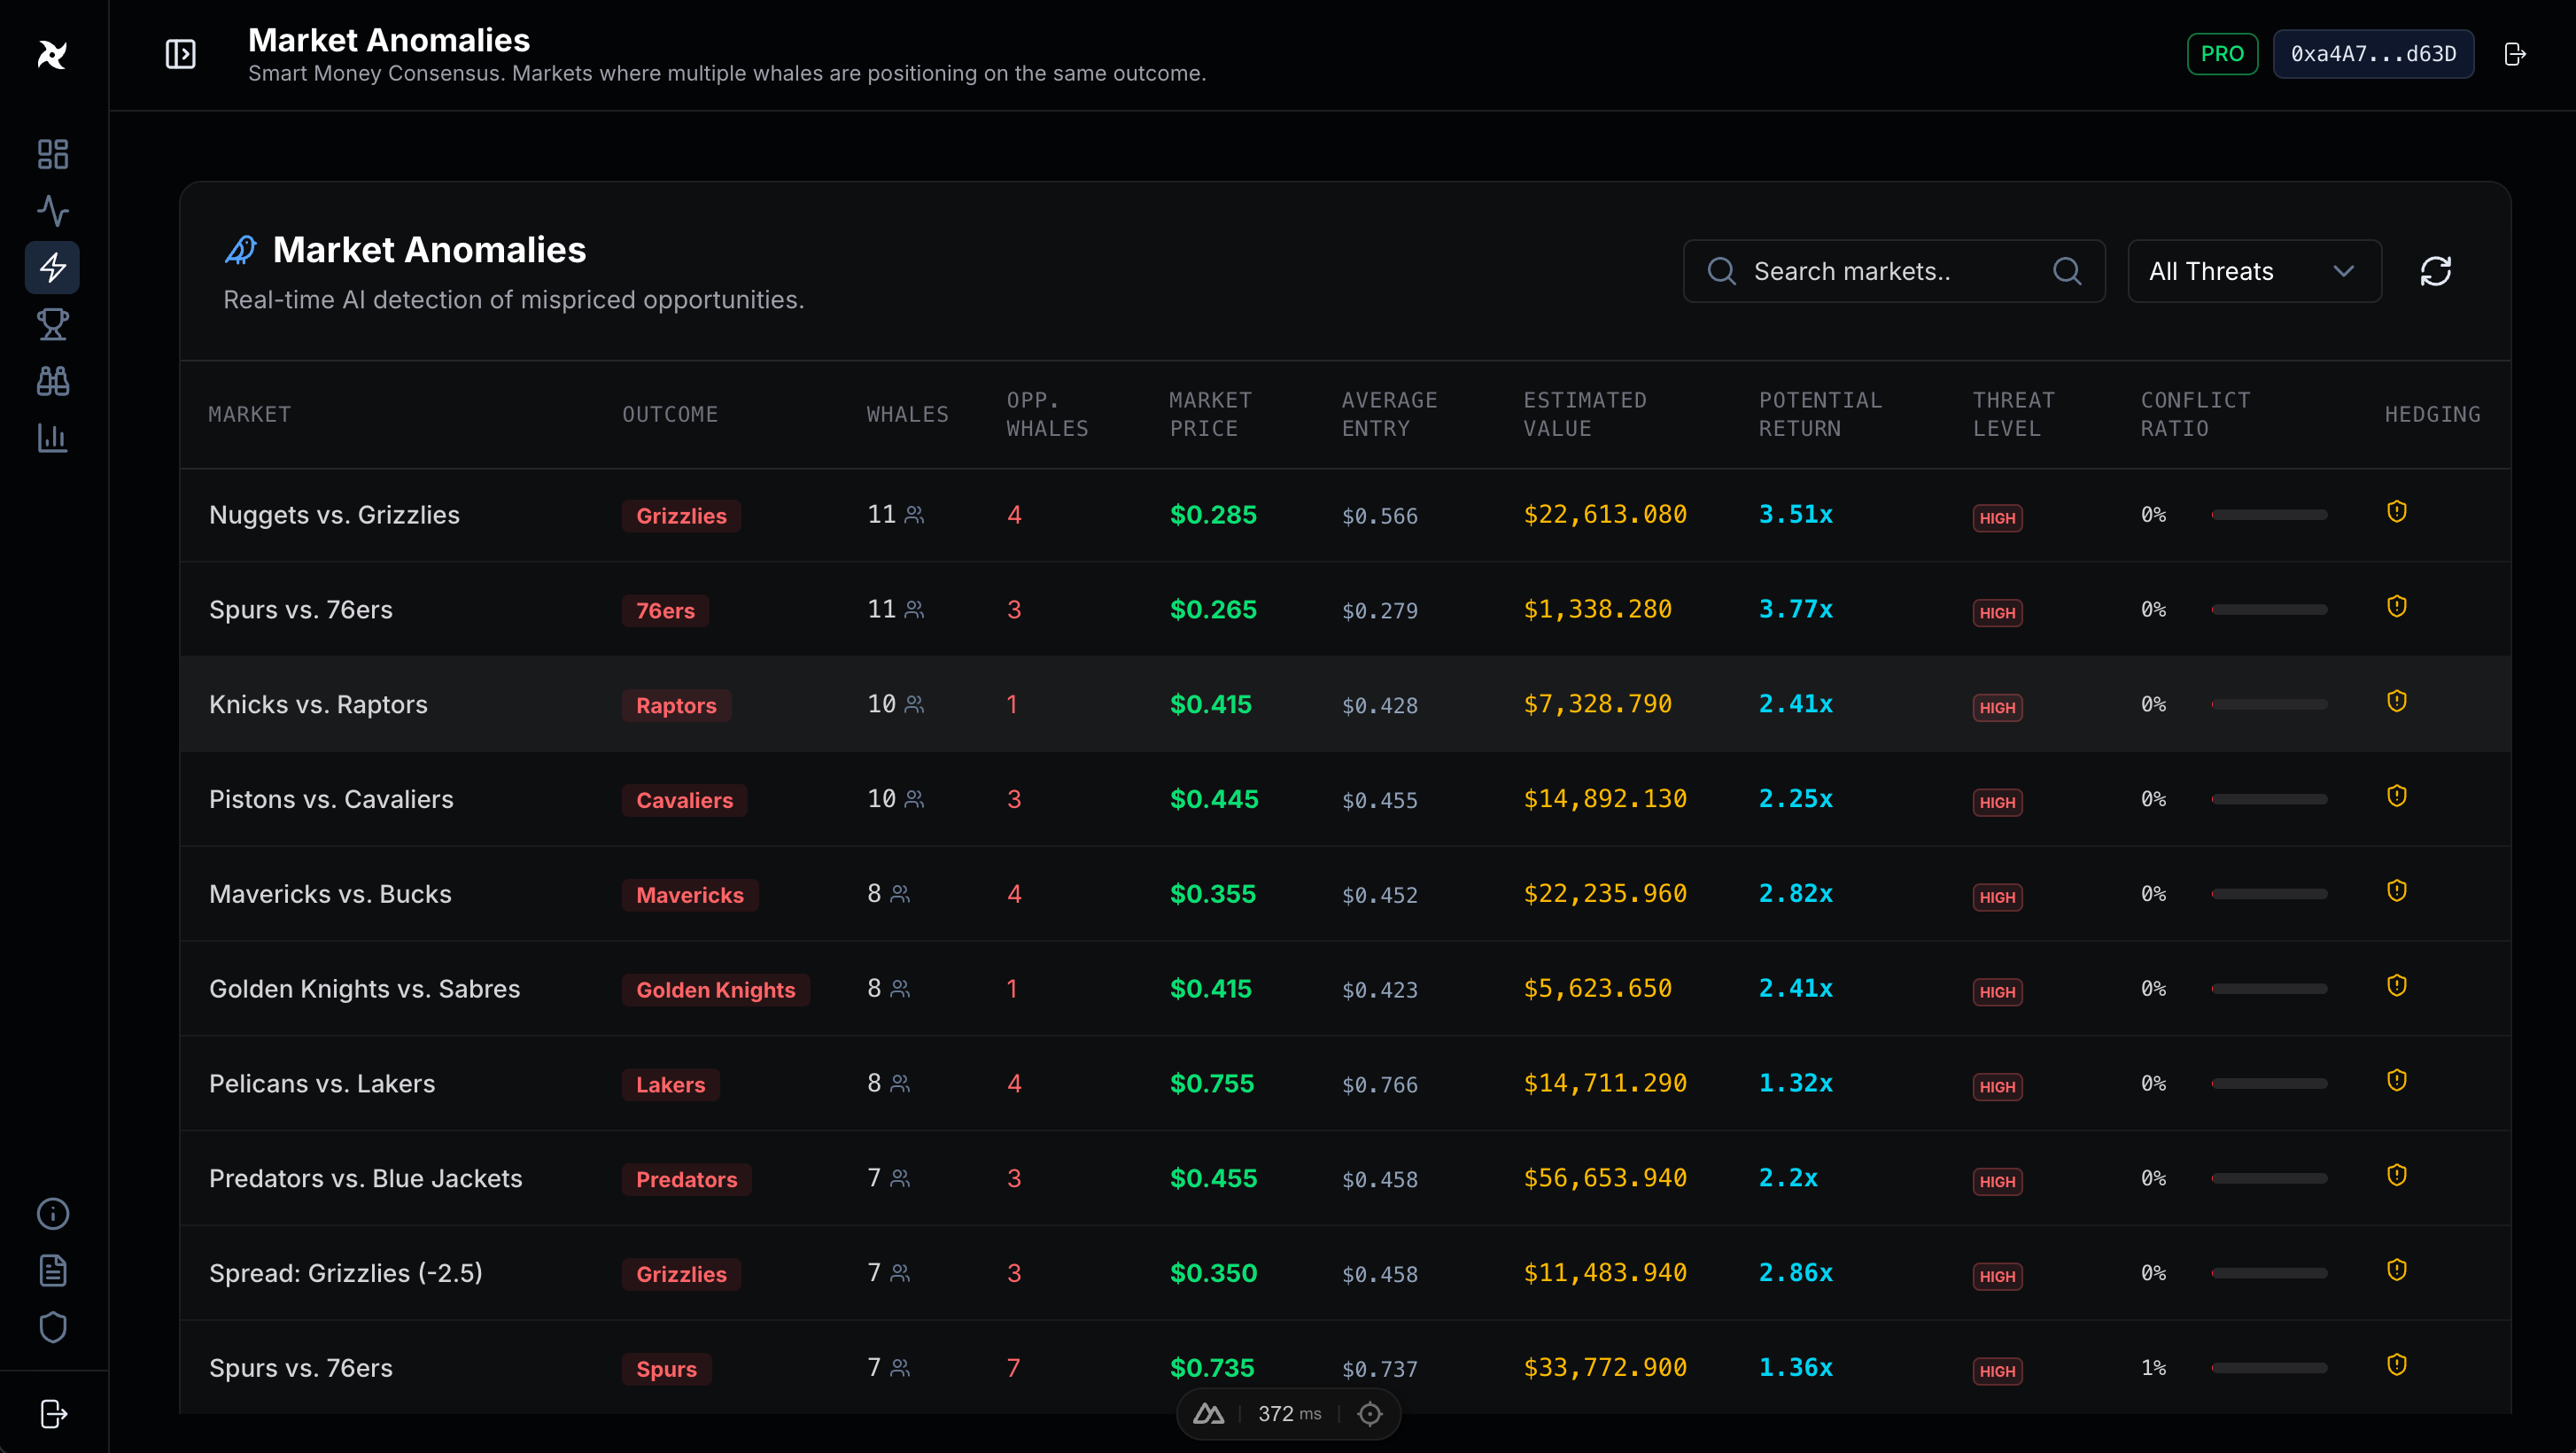The height and width of the screenshot is (1453, 2576).
Task: Click the top-right sign out icon
Action: 2515,54
